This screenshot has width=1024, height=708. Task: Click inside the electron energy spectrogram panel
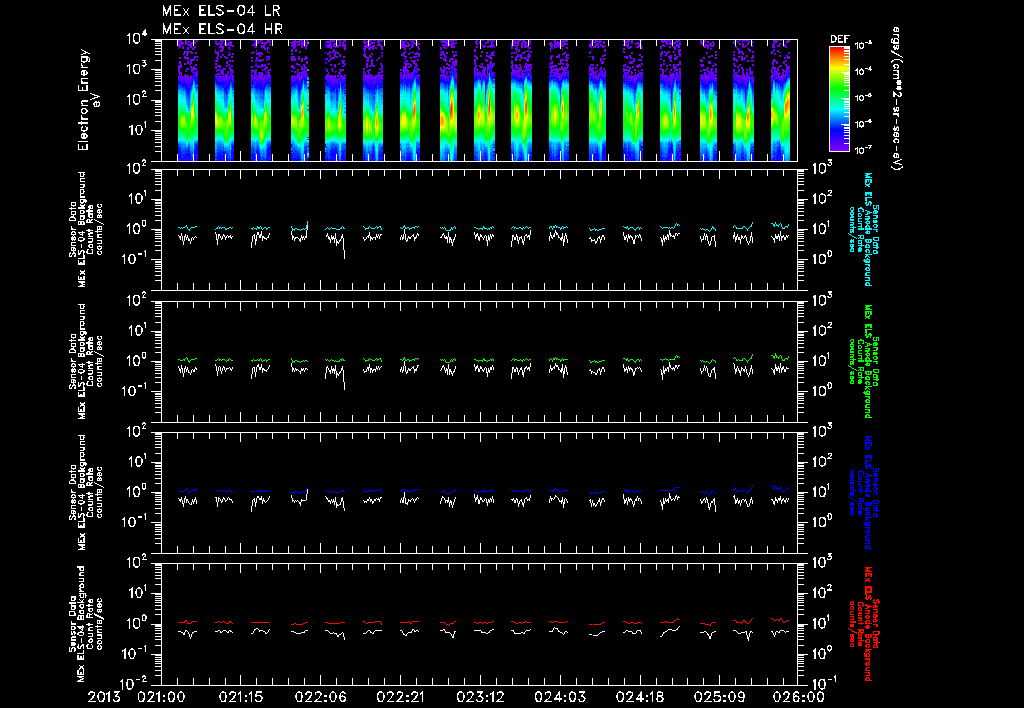coord(479,100)
